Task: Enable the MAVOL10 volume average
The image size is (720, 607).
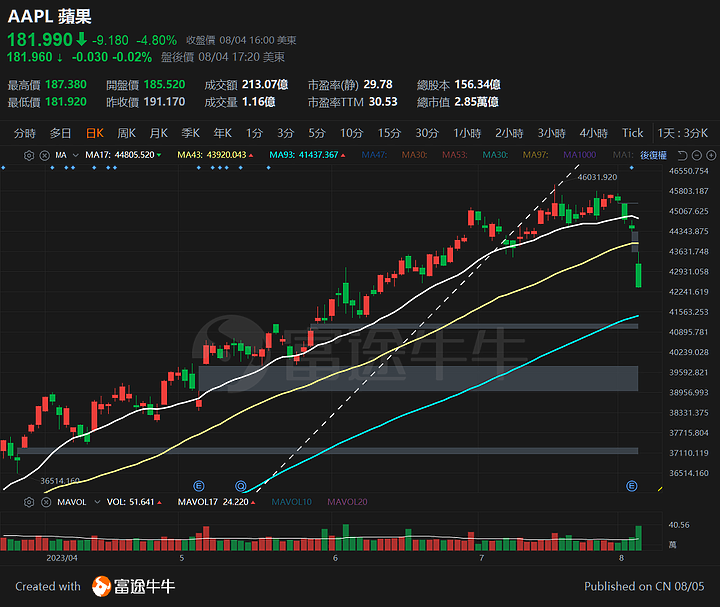Action: [x=292, y=502]
